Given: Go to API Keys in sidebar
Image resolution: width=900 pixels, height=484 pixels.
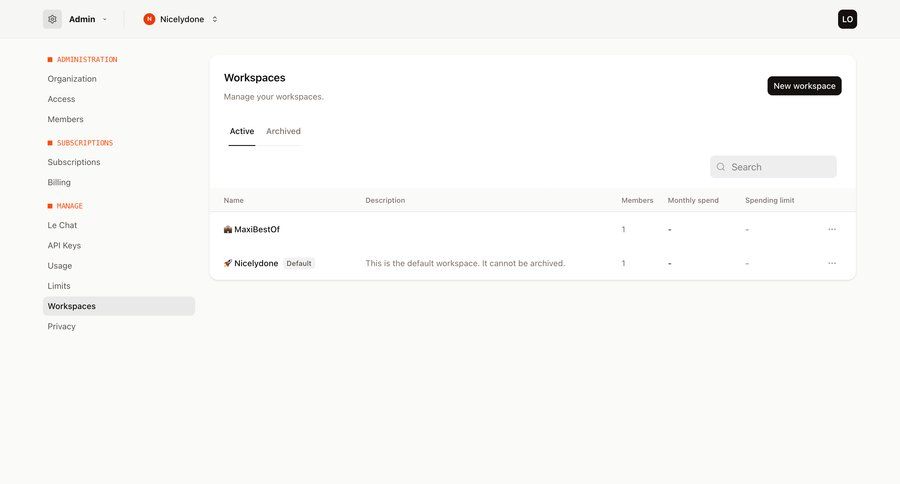Looking at the screenshot, I should 64,245.
